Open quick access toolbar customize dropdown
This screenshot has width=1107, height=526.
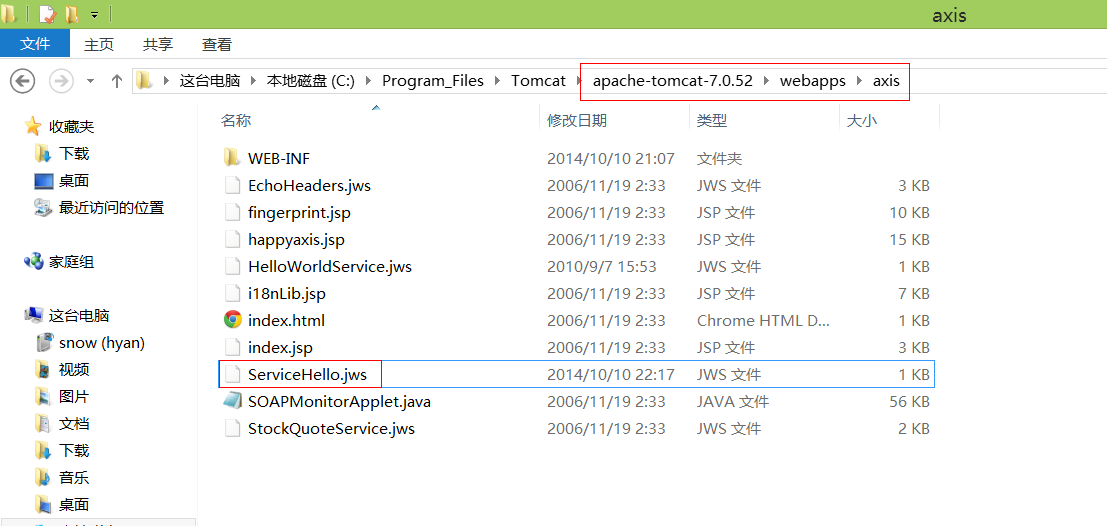[95, 14]
